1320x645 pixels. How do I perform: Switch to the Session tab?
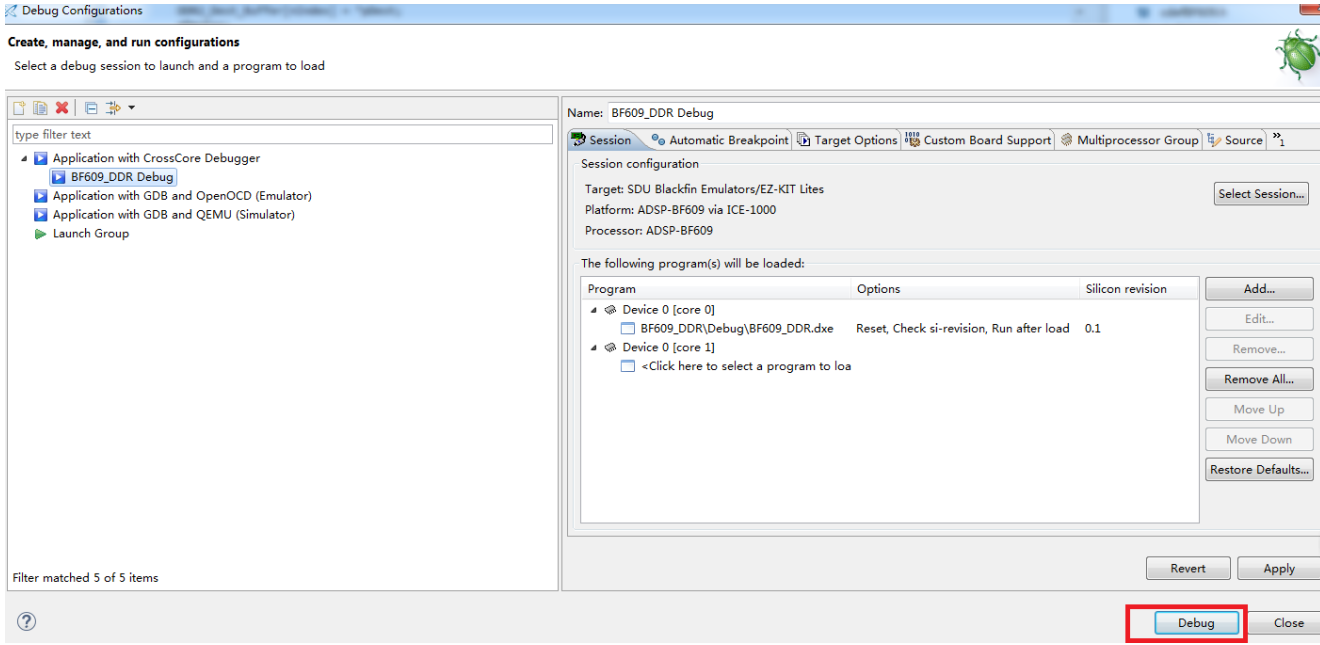coord(601,140)
